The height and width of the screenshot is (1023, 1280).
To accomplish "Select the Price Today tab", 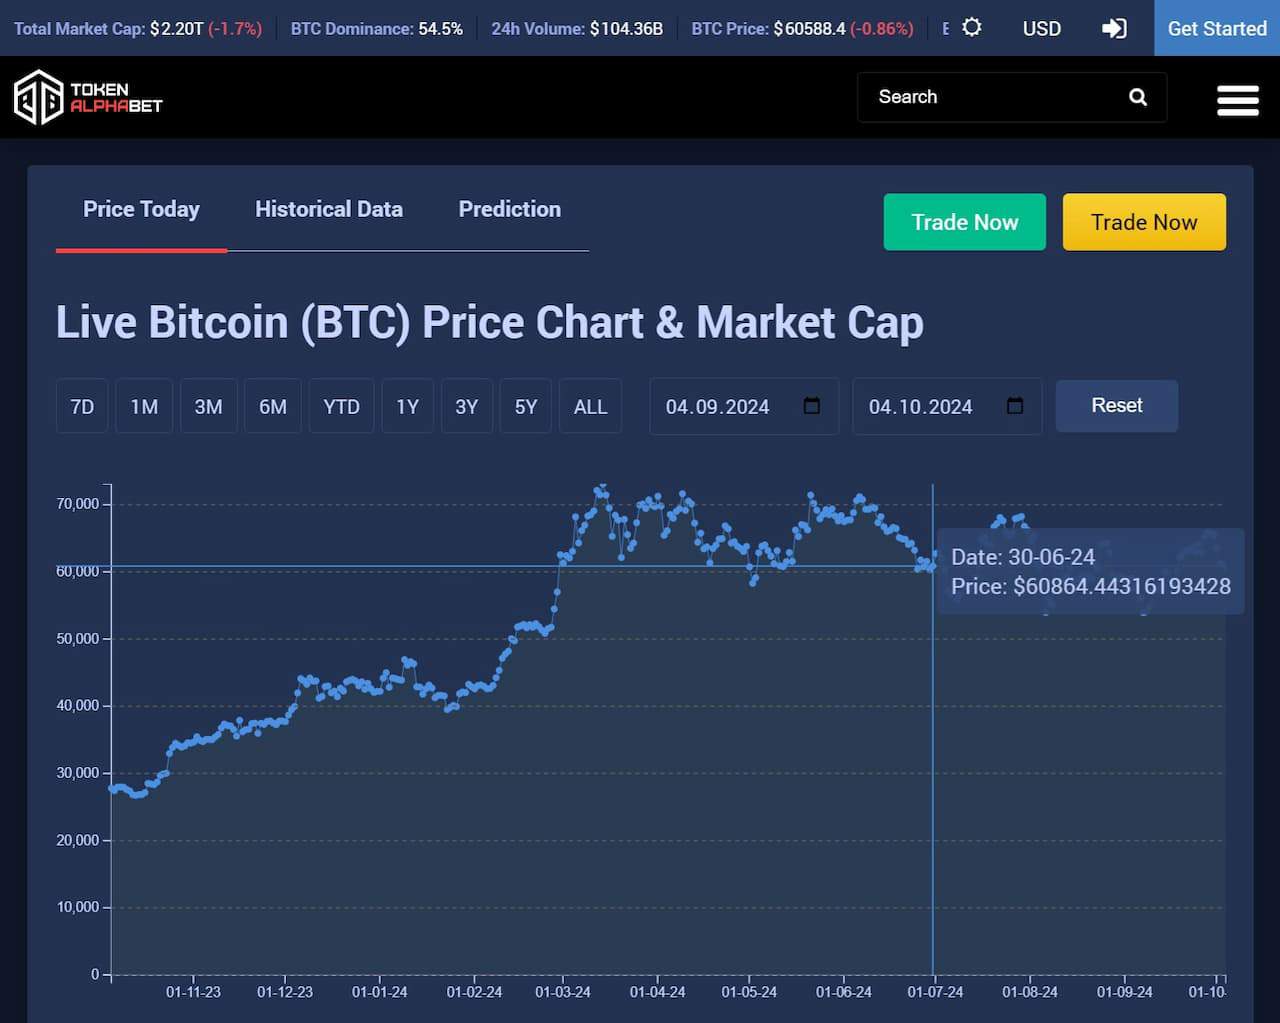I will point(141,209).
